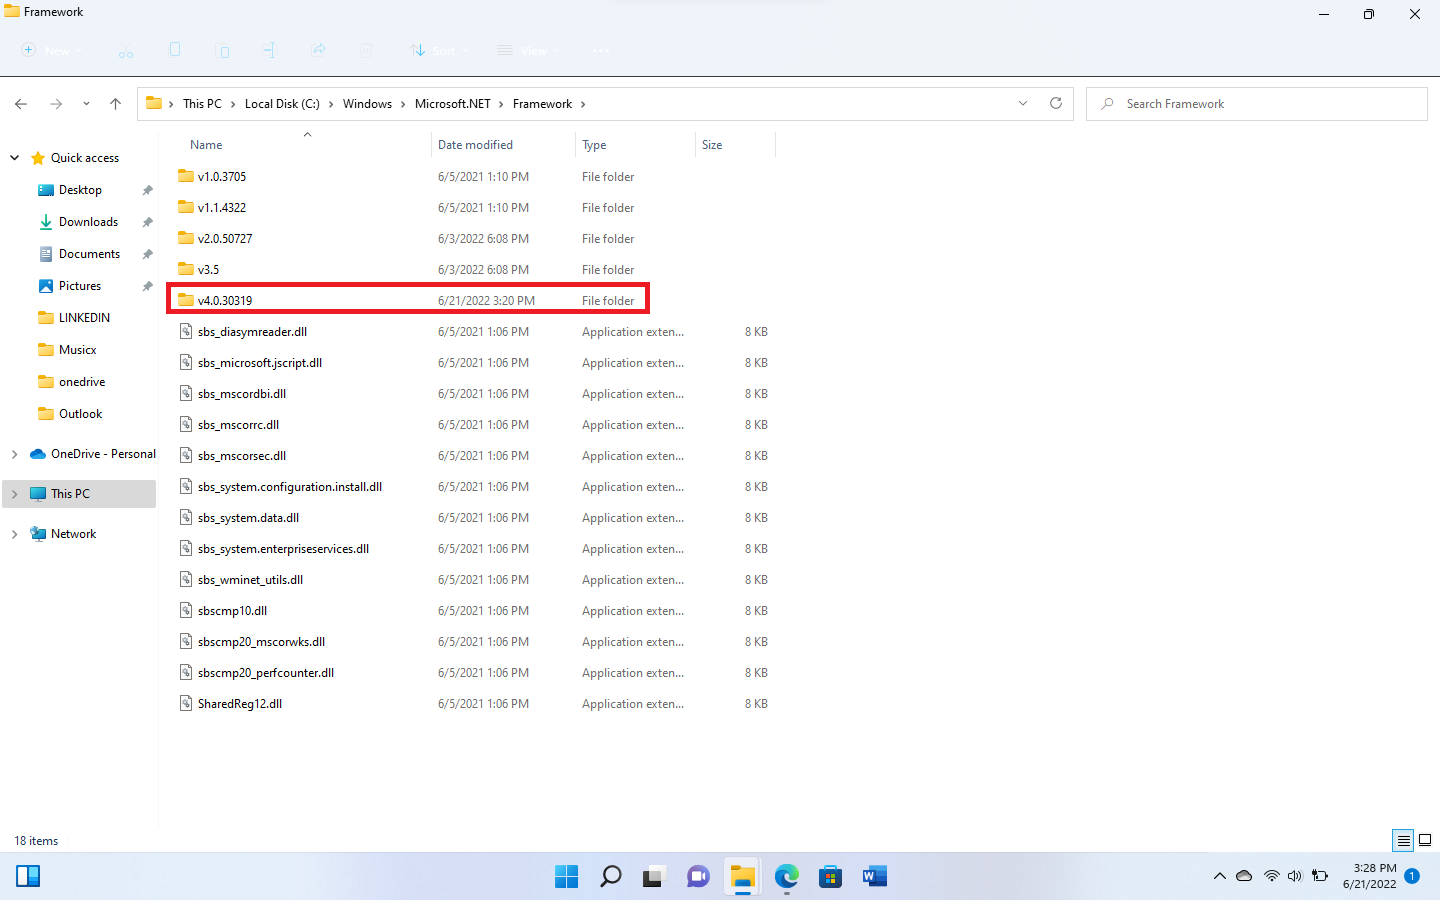Select onedrive folder in sidebar
The width and height of the screenshot is (1440, 900).
click(82, 382)
